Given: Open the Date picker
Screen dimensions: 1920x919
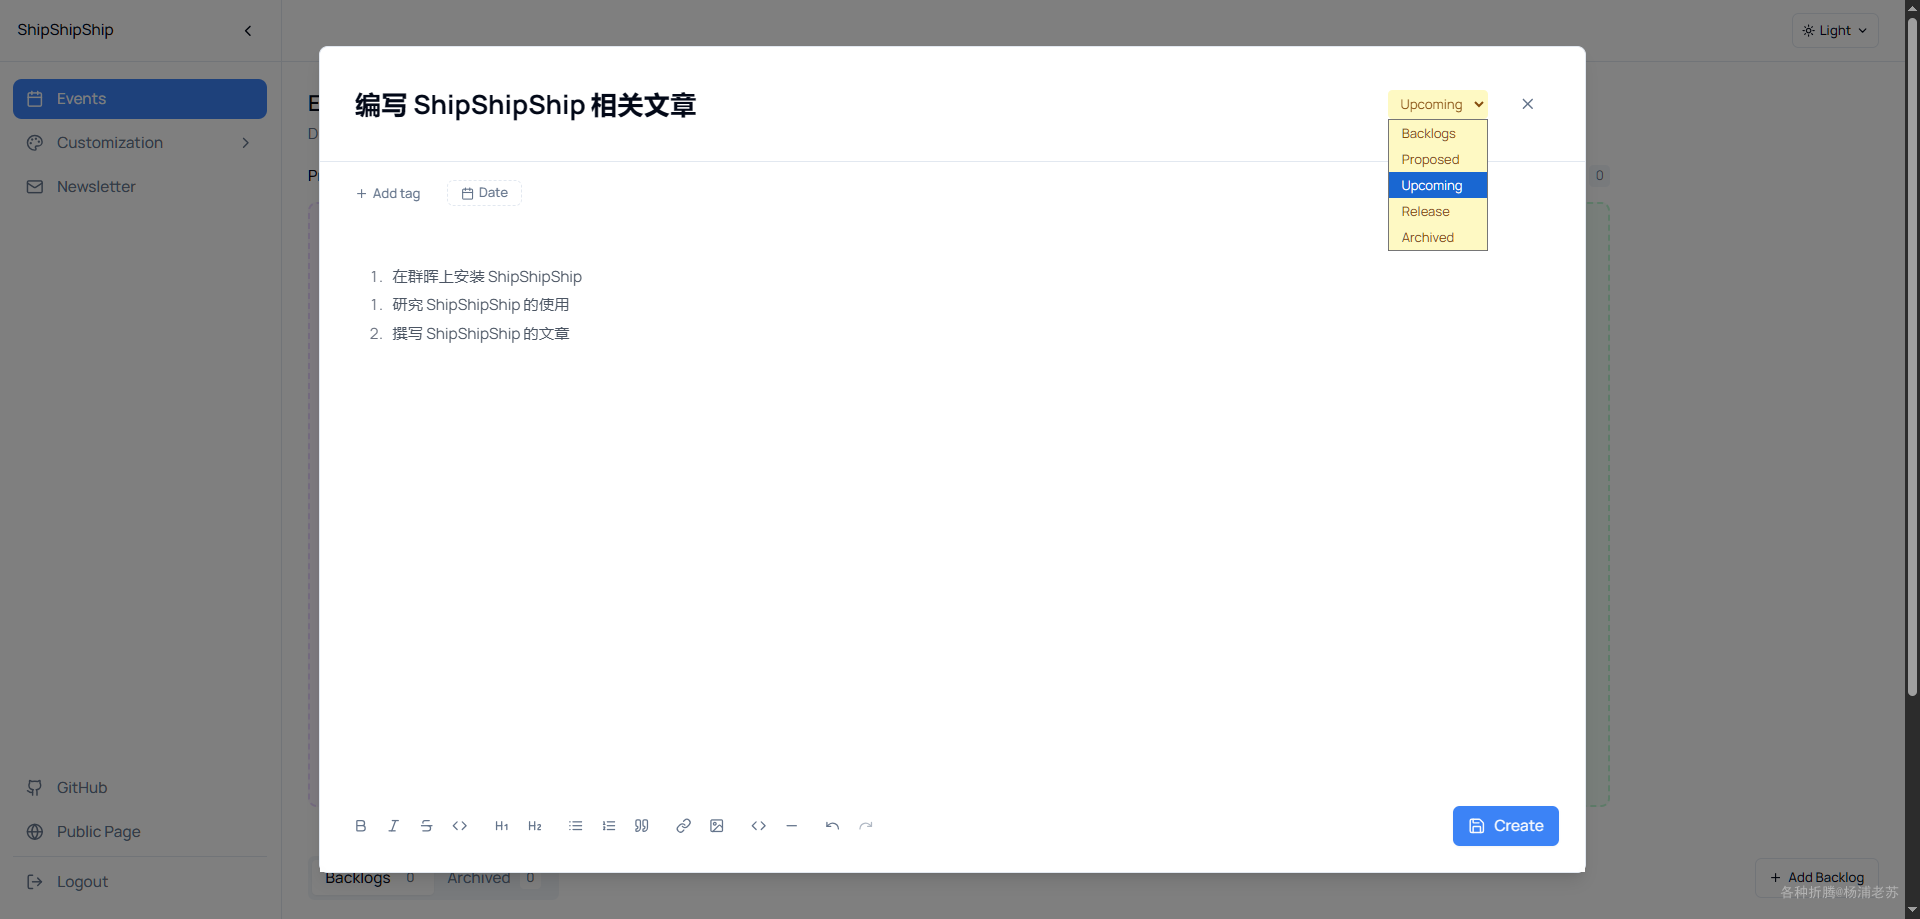Looking at the screenshot, I should (484, 193).
